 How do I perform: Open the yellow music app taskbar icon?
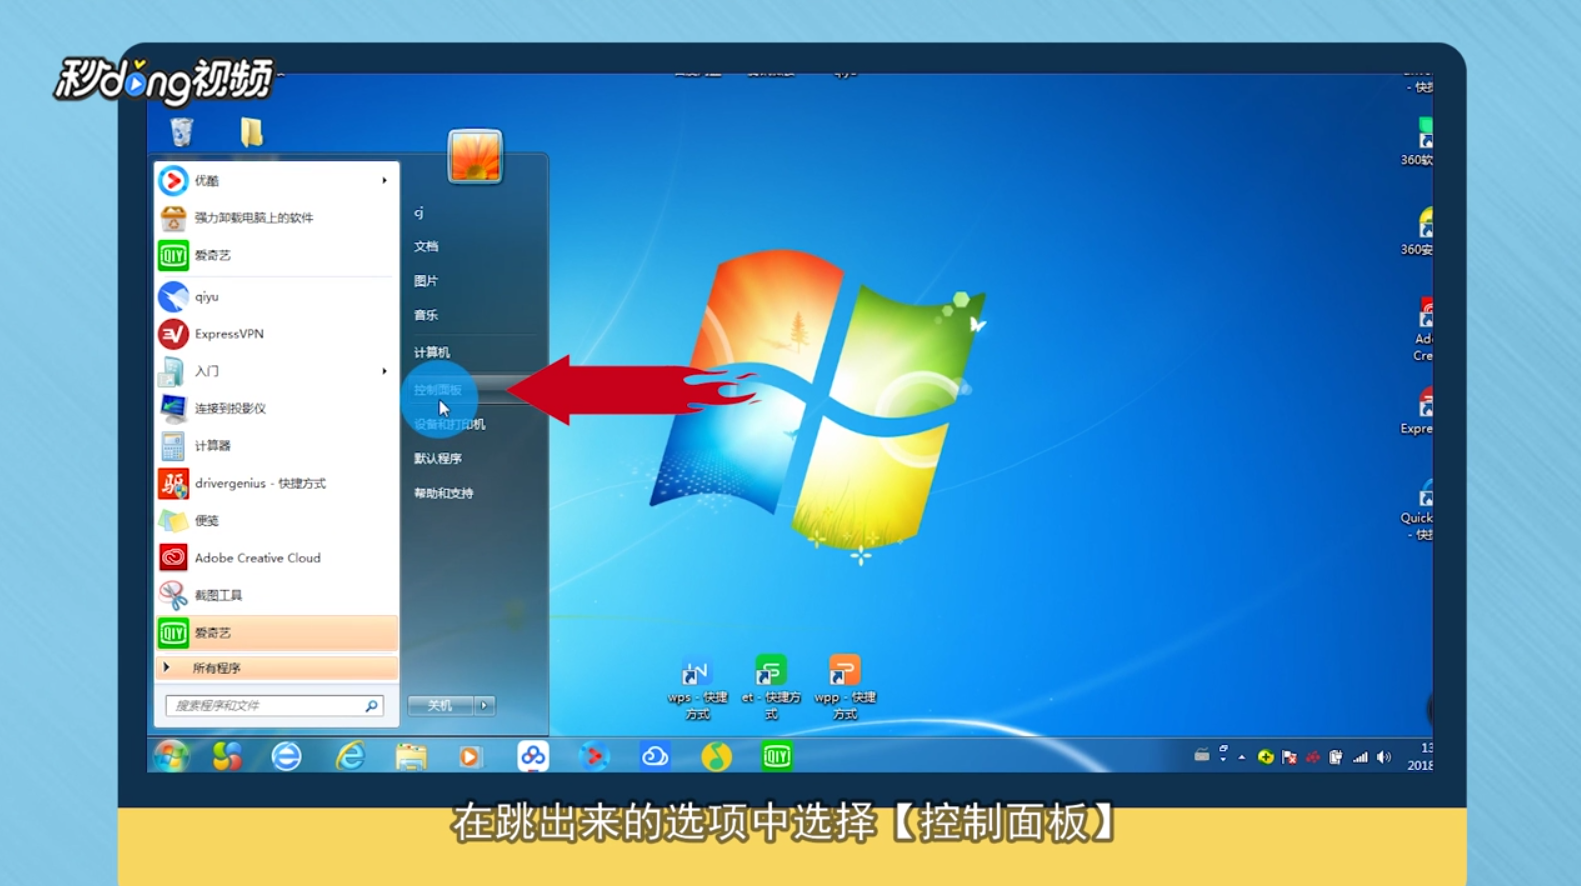pyautogui.click(x=716, y=757)
